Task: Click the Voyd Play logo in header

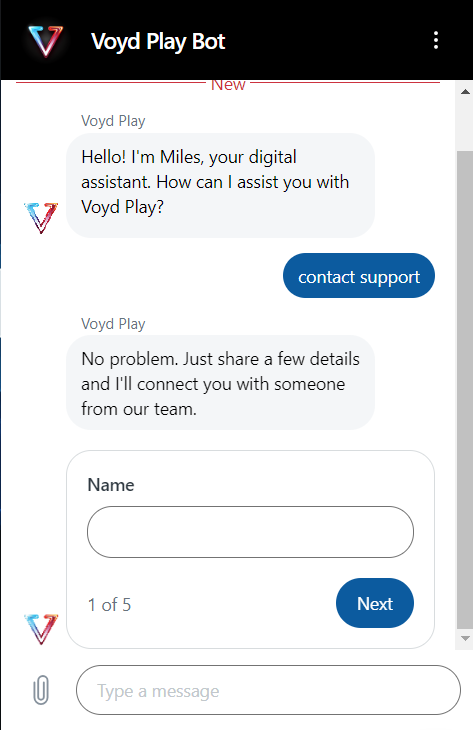Action: coord(45,41)
